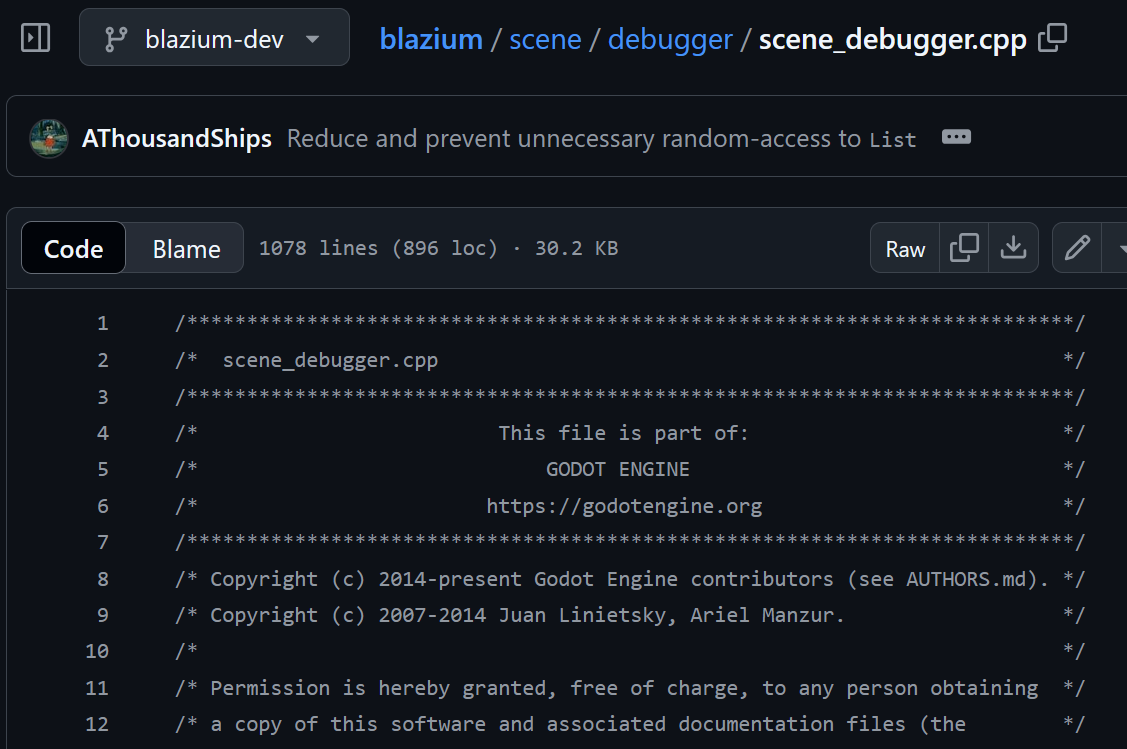Open more edit options dropdown arrow
Screen dimensions: 1127x749
[x=1118, y=248]
